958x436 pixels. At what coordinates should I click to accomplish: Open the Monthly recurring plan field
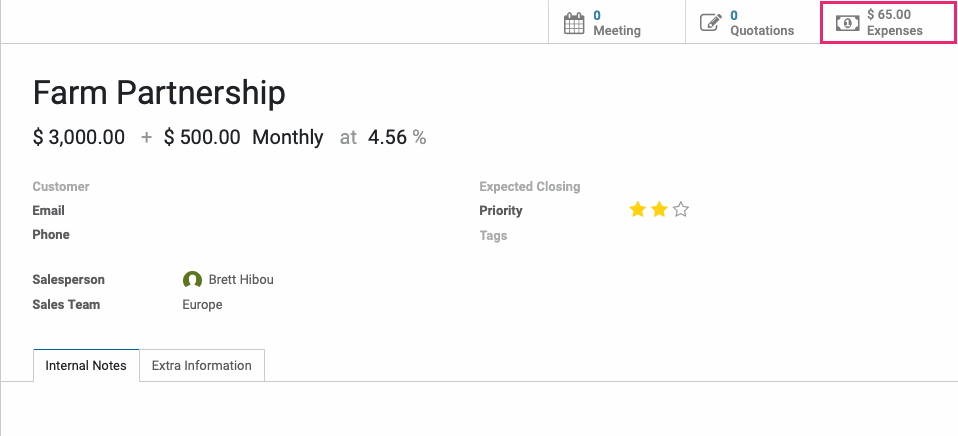[288, 137]
